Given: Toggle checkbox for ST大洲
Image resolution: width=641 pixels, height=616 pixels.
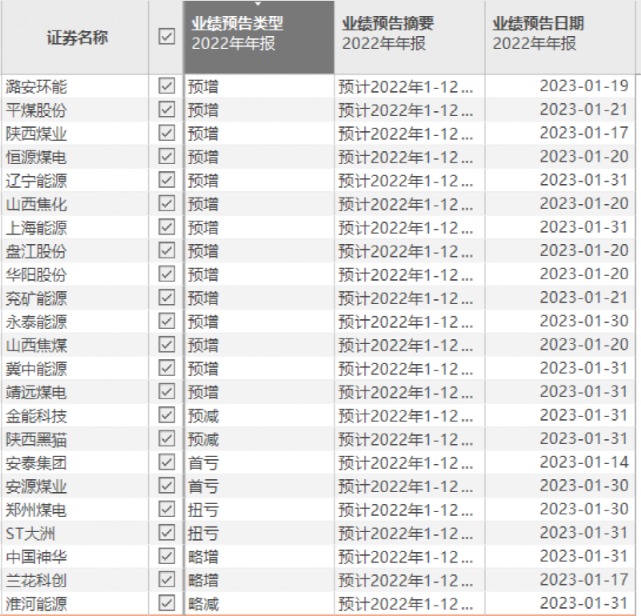Looking at the screenshot, I should pos(166,533).
